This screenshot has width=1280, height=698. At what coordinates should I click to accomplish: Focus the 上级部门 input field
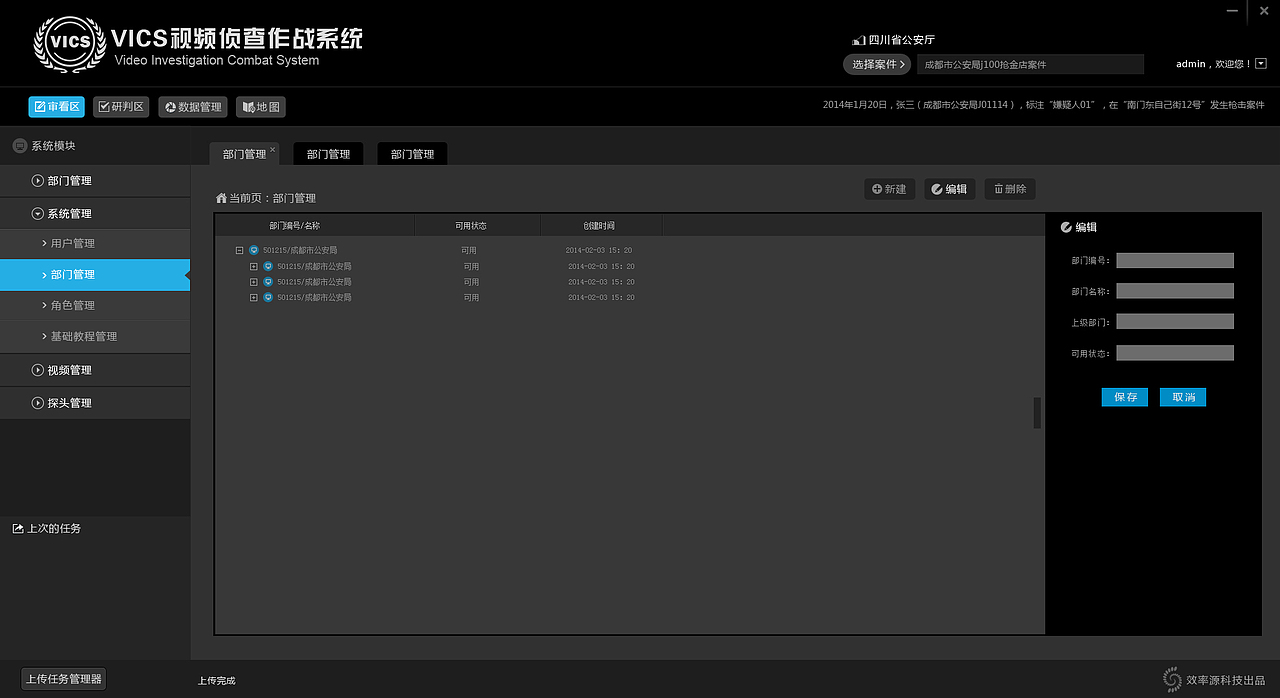(1175, 322)
